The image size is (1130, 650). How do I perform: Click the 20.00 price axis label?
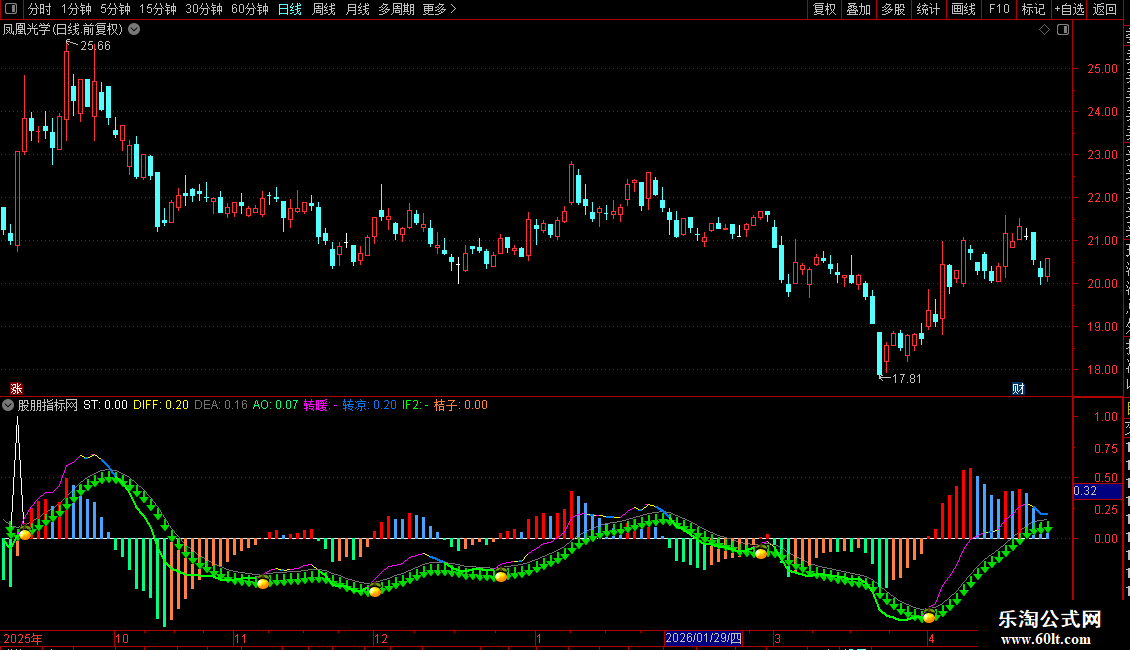tap(1103, 284)
